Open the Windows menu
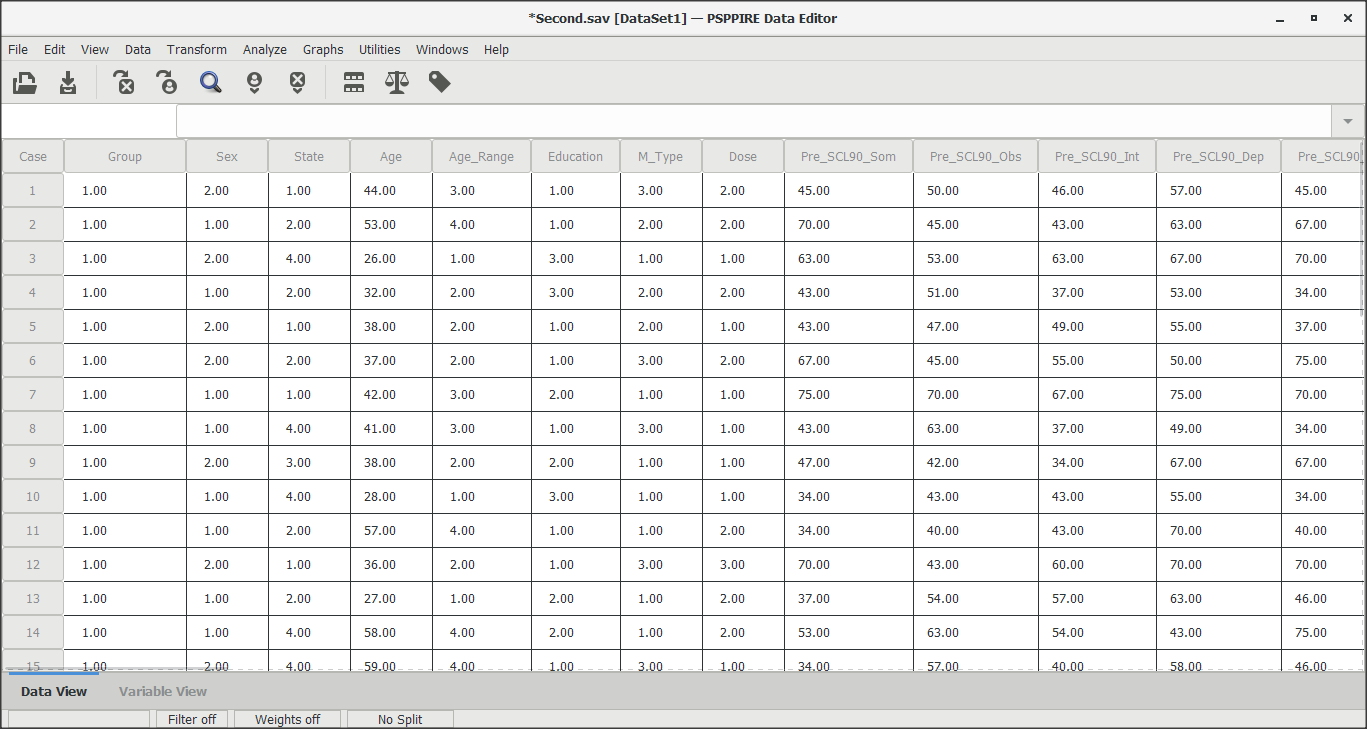The image size is (1367, 729). (x=442, y=49)
